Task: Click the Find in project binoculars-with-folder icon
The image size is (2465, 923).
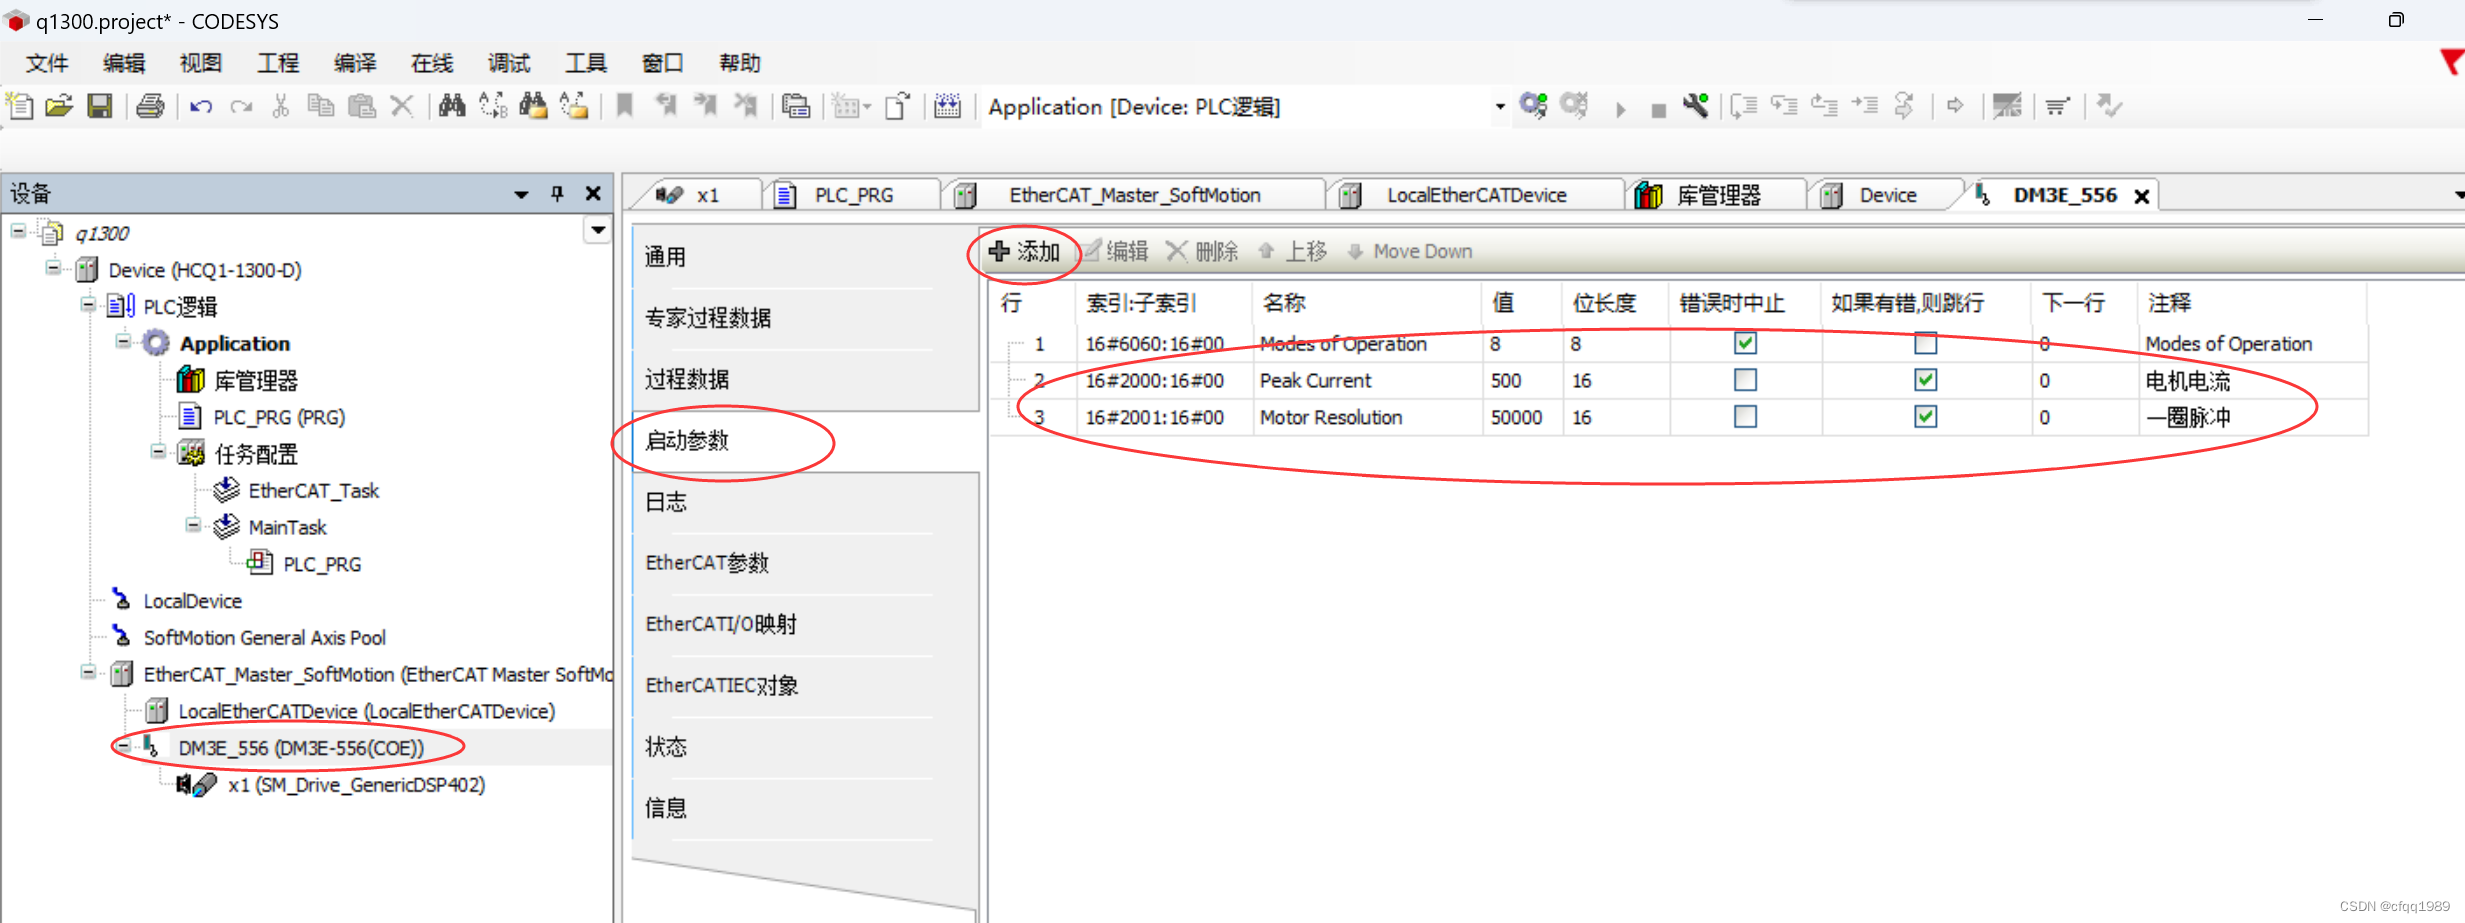Action: tap(533, 106)
